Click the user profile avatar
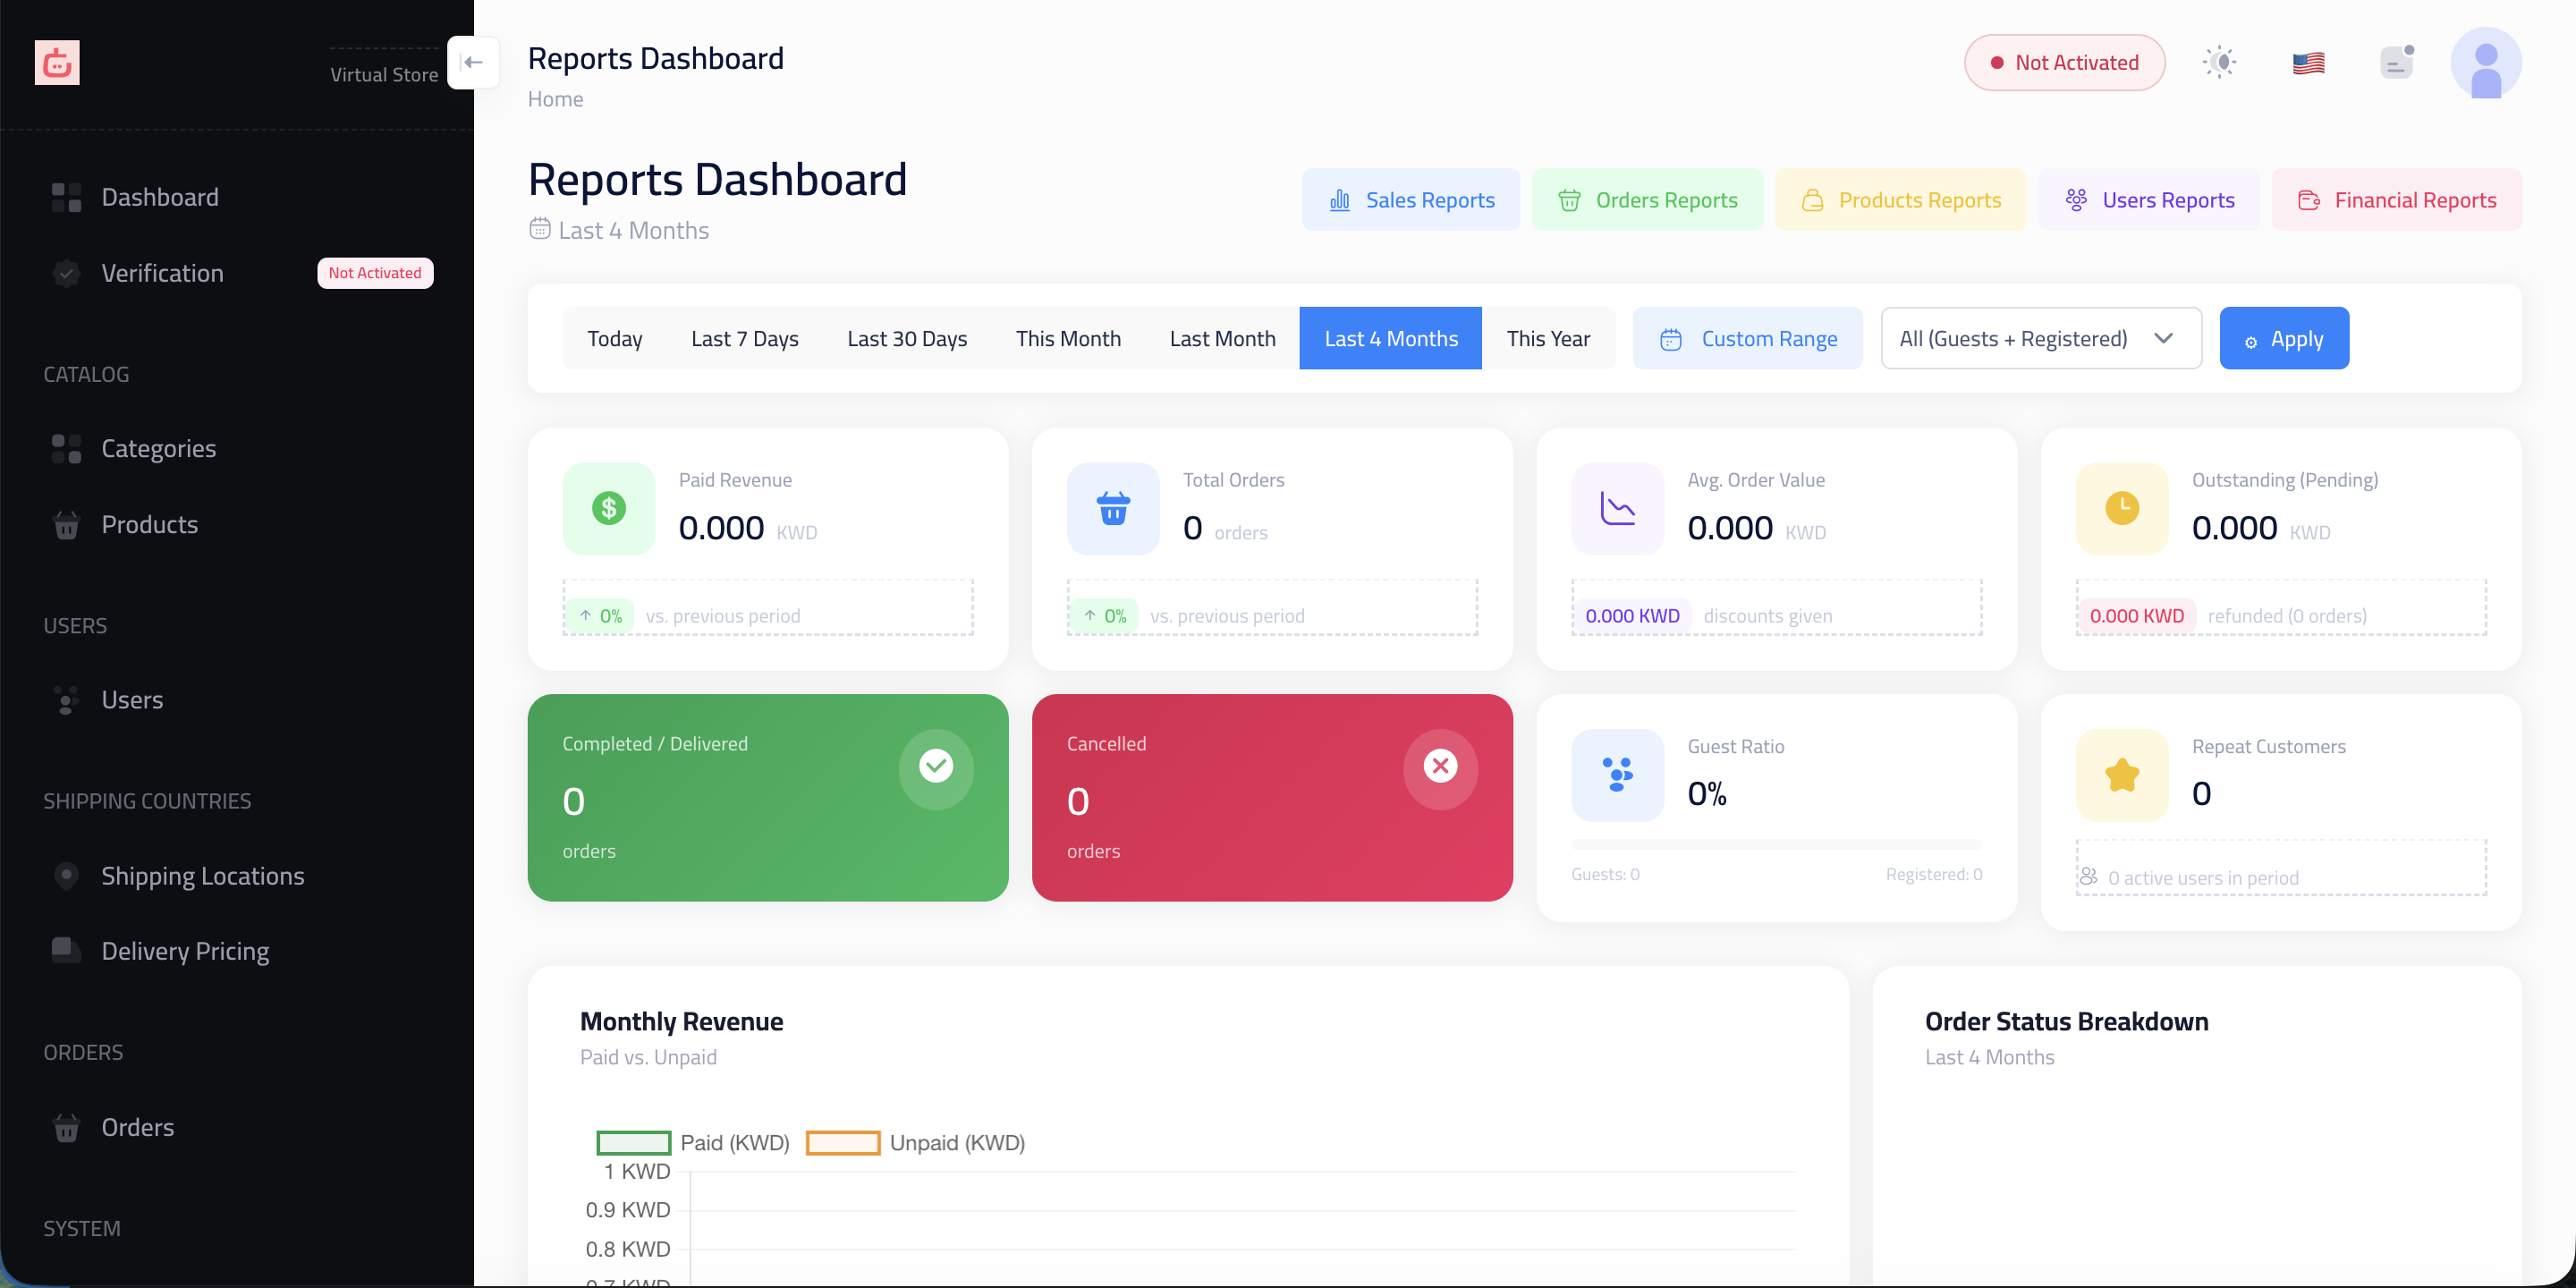The height and width of the screenshot is (1288, 2576). point(2485,63)
